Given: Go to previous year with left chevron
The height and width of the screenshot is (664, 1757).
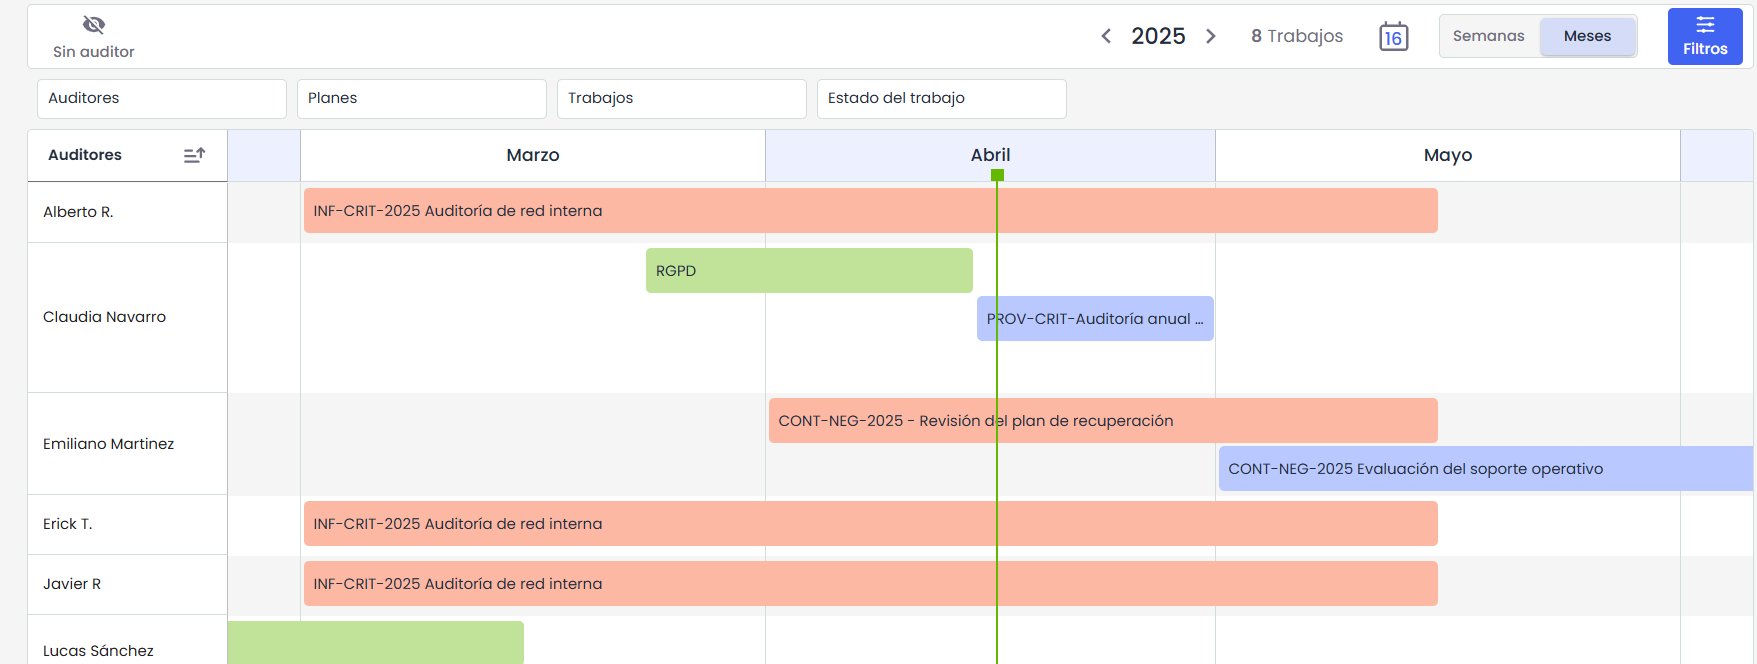Looking at the screenshot, I should (x=1106, y=36).
